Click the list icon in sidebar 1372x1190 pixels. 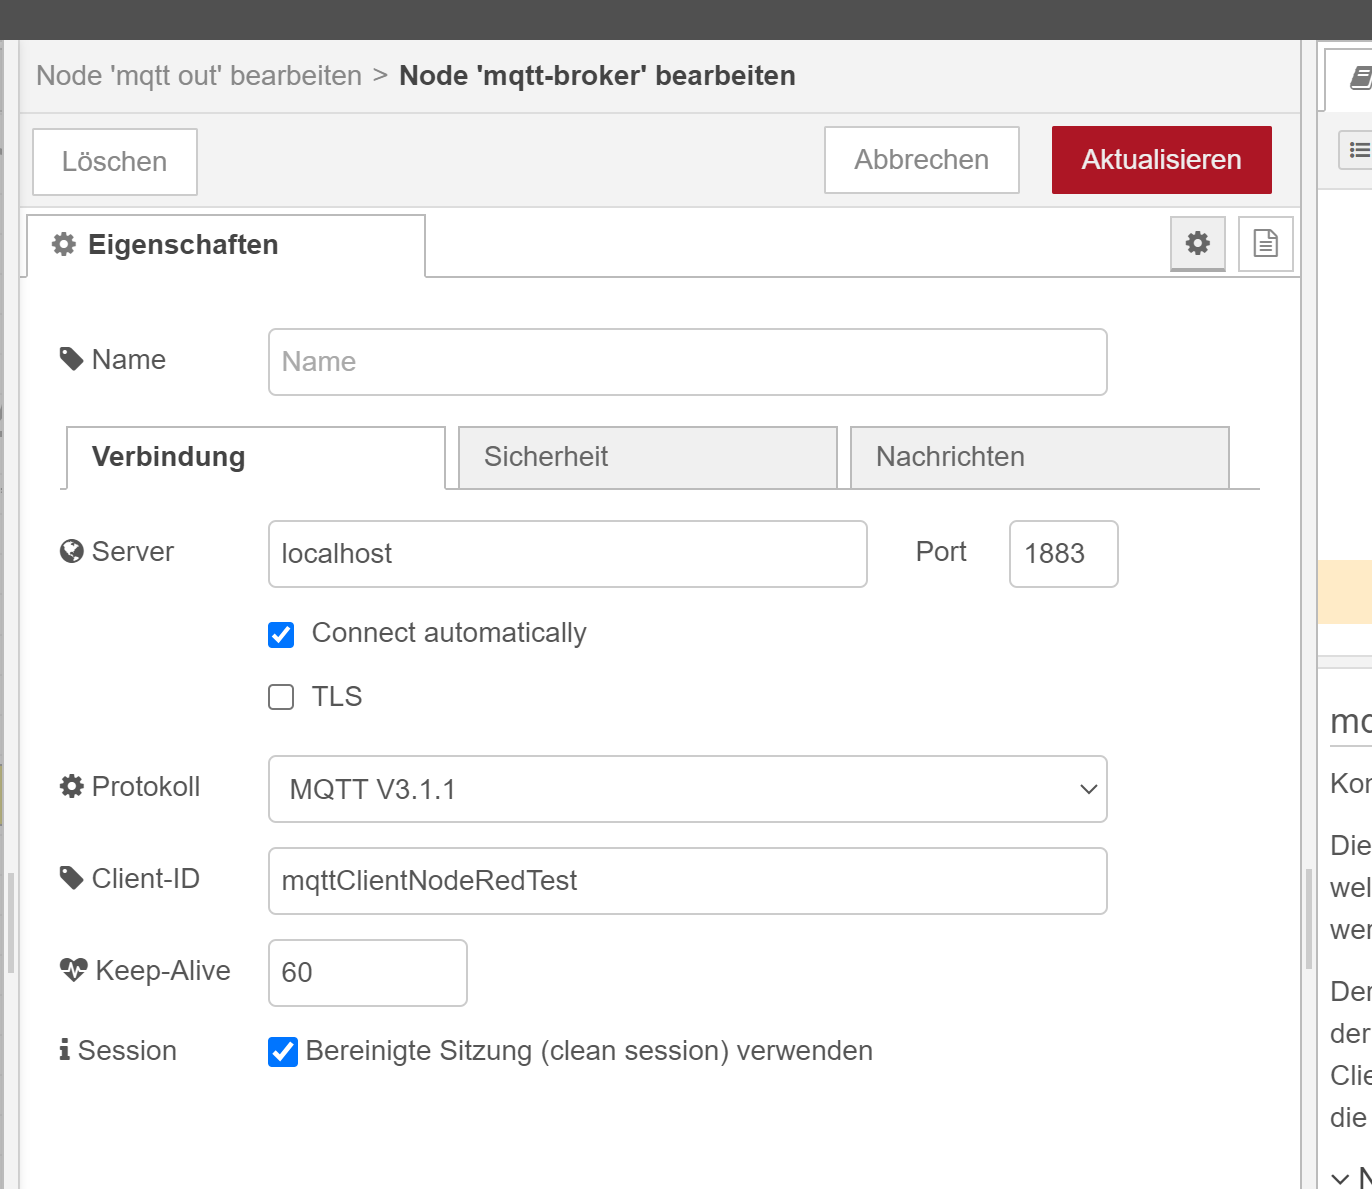tap(1358, 150)
